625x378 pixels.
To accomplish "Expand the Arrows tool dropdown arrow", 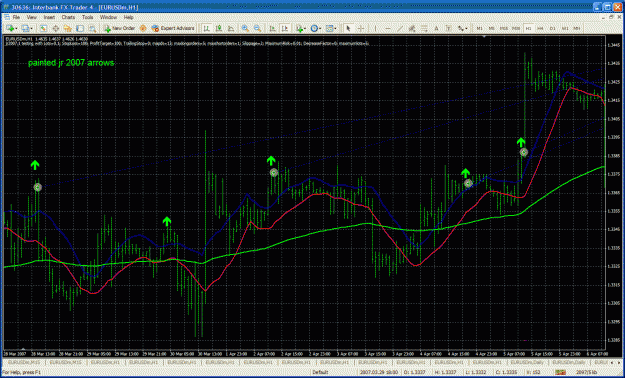I will (467, 29).
